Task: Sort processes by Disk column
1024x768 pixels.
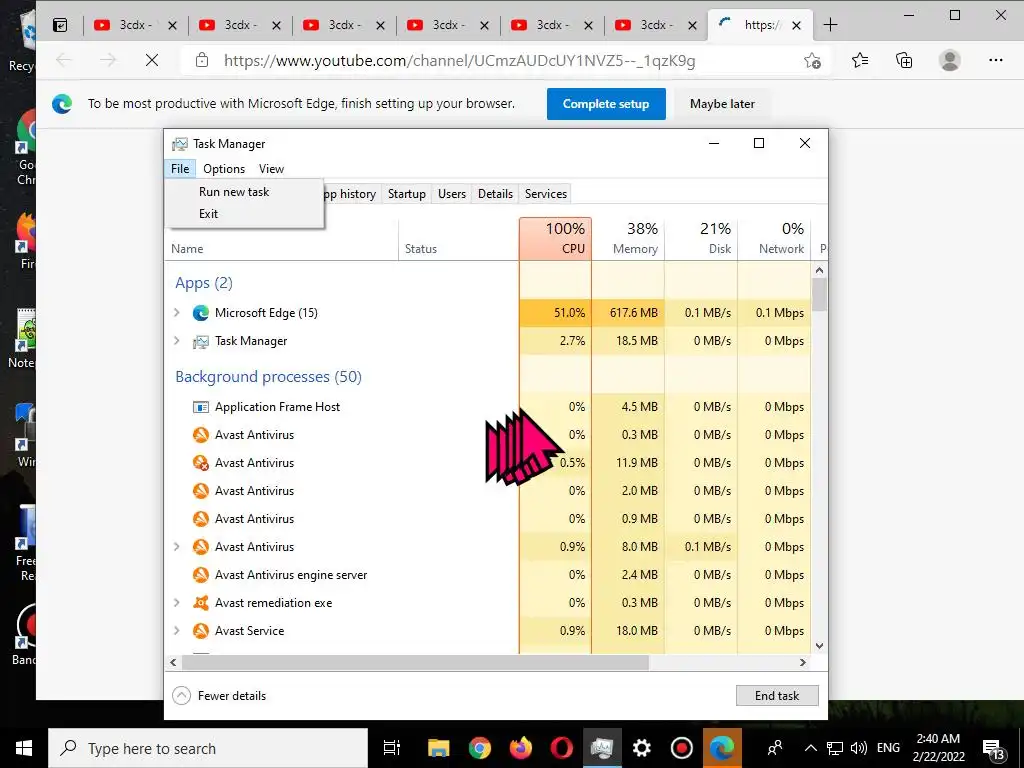Action: [701, 239]
